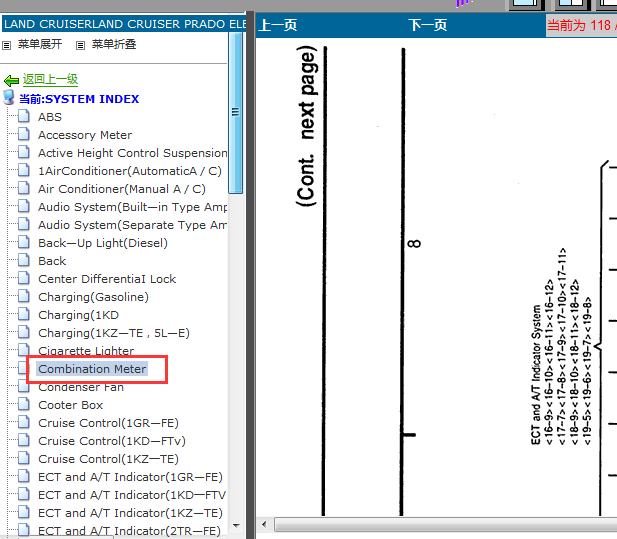Click the page icon beside ABS
Screen dimensions: 617x539
(x=24, y=116)
